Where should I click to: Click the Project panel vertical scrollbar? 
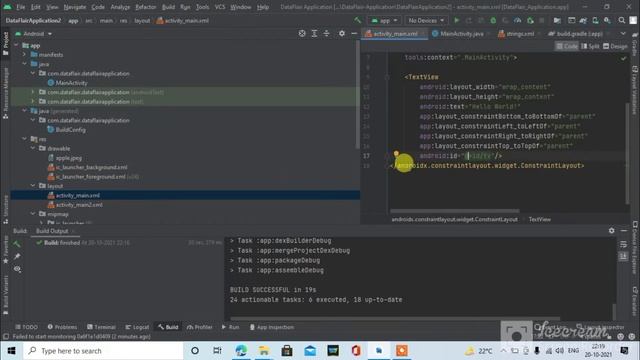(358, 94)
